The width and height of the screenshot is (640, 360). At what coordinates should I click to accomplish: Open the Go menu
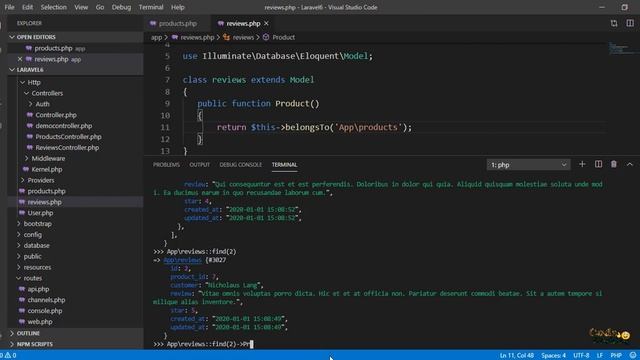tap(100, 7)
